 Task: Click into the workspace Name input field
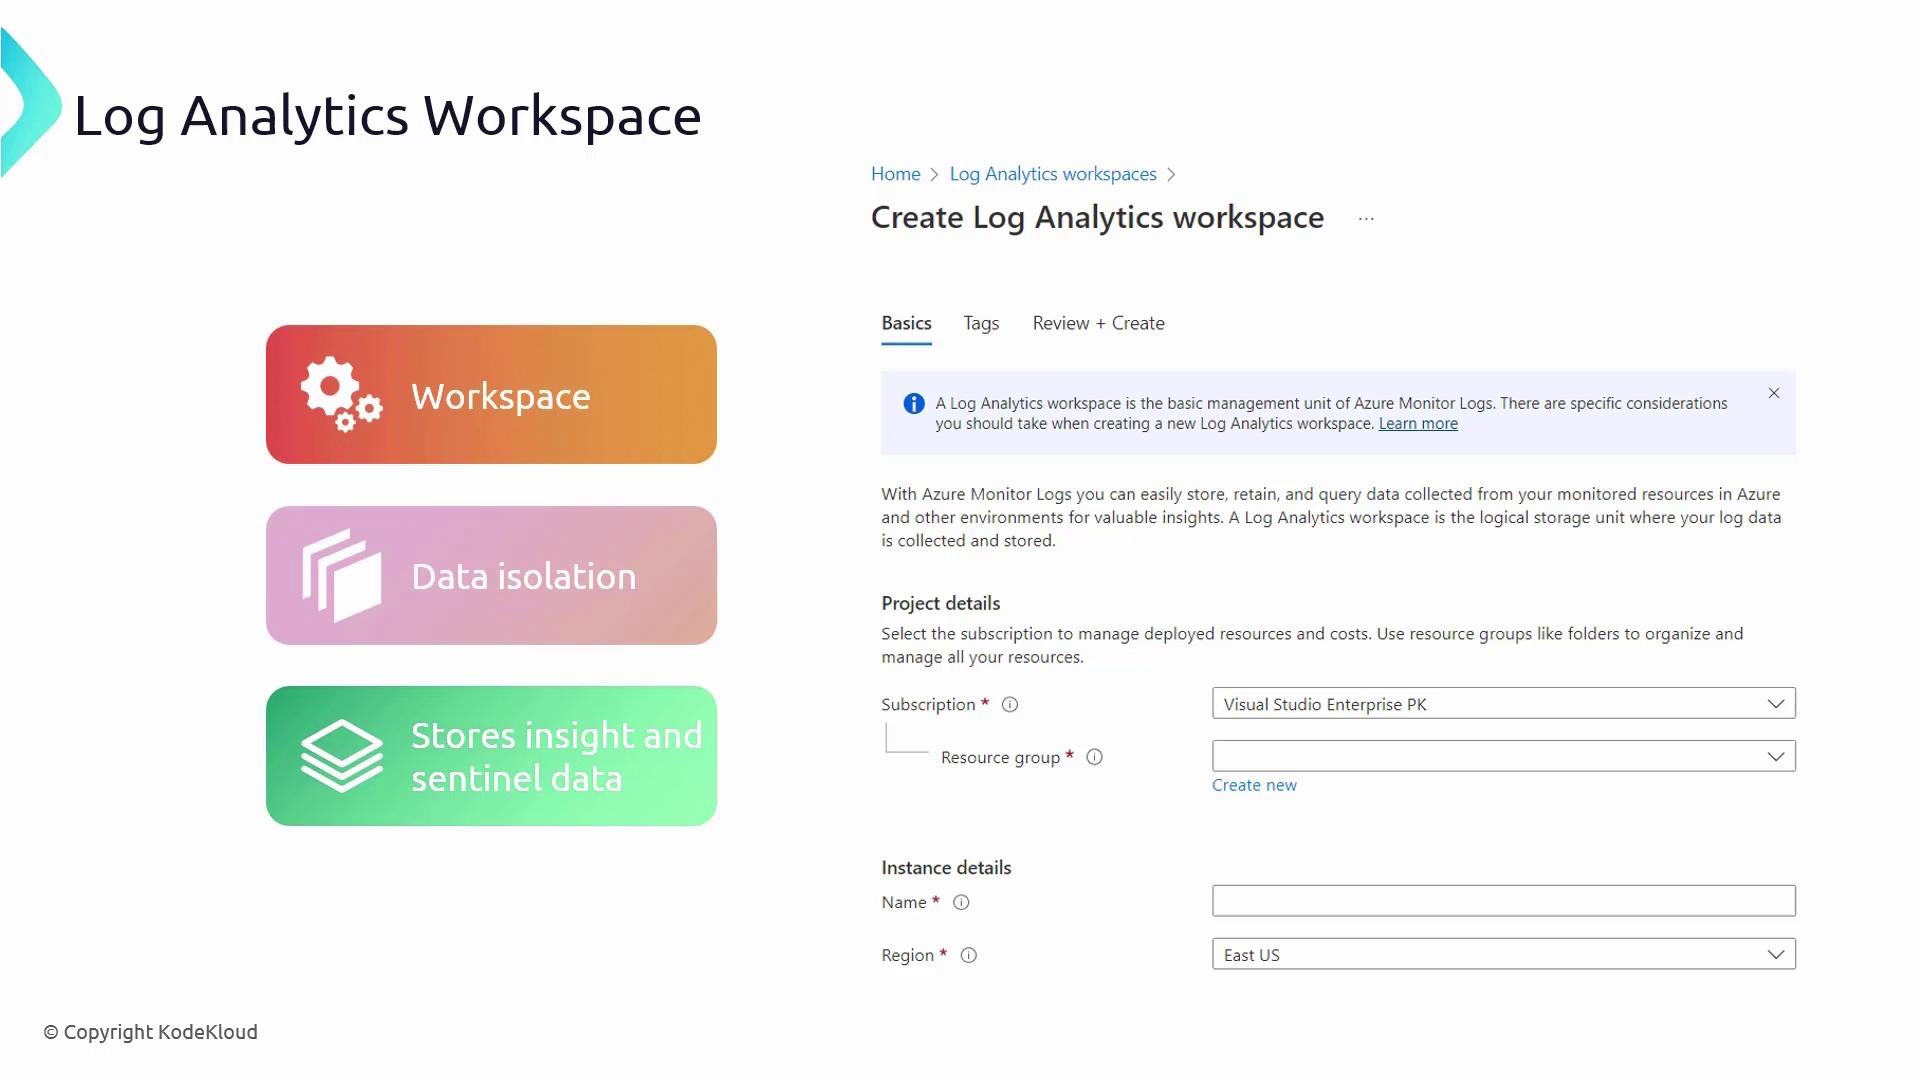[x=1503, y=901]
